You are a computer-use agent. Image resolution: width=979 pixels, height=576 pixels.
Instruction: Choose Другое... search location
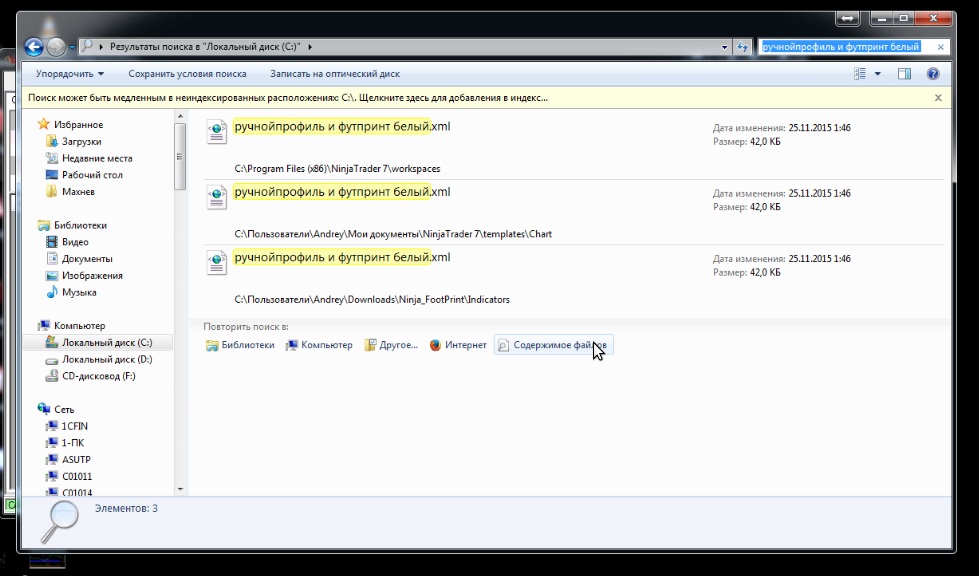tap(391, 345)
